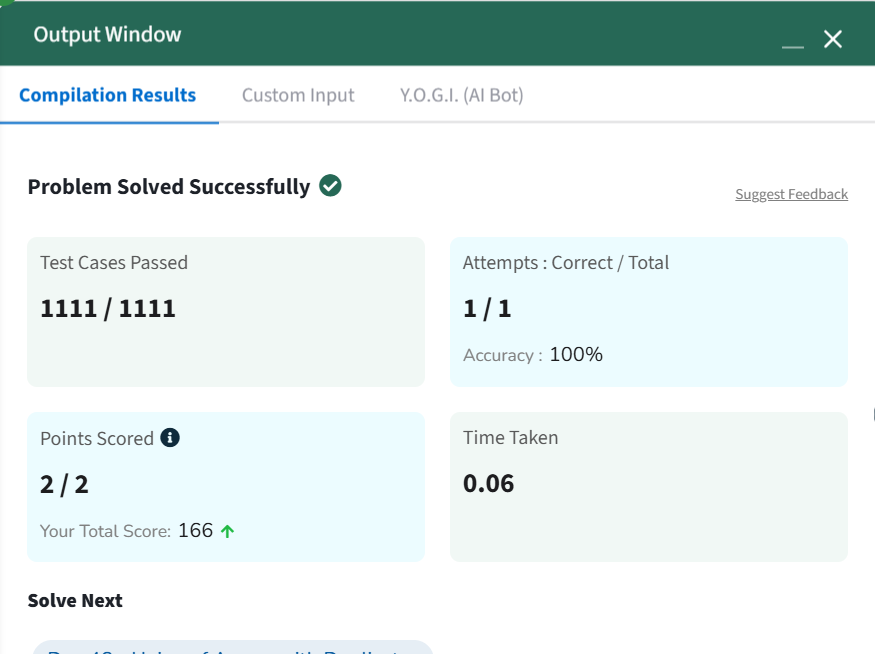
Task: Select the 1111 / 1111 test cases value
Action: tap(108, 309)
